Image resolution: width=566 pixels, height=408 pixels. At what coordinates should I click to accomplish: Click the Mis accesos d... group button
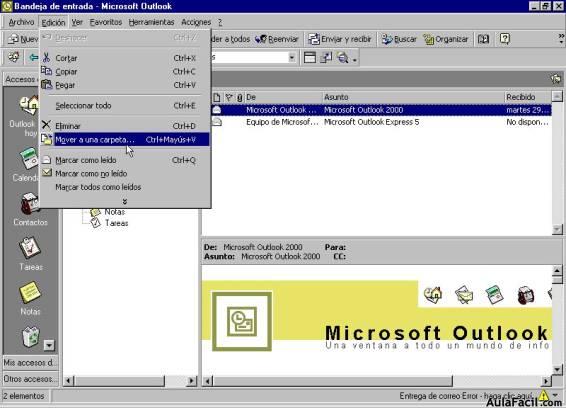pyautogui.click(x=30, y=363)
